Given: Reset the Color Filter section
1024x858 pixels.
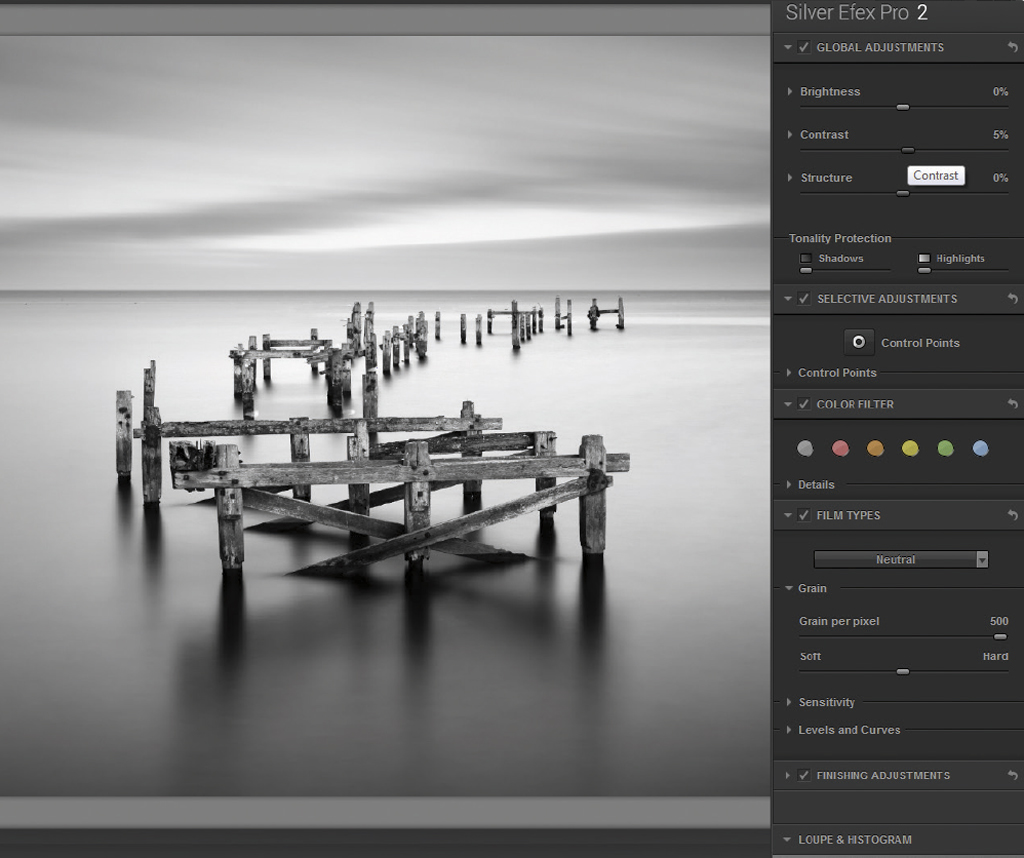Looking at the screenshot, I should coord(1012,404).
